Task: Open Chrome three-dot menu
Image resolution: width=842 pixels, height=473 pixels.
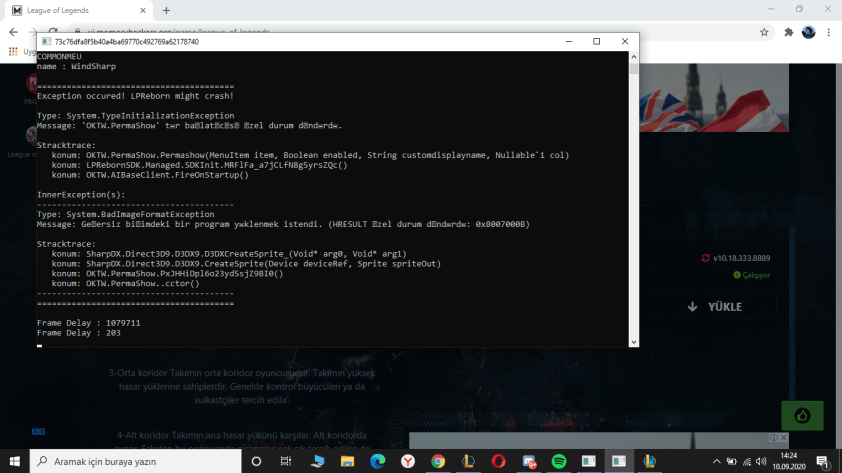Action: 829,32
